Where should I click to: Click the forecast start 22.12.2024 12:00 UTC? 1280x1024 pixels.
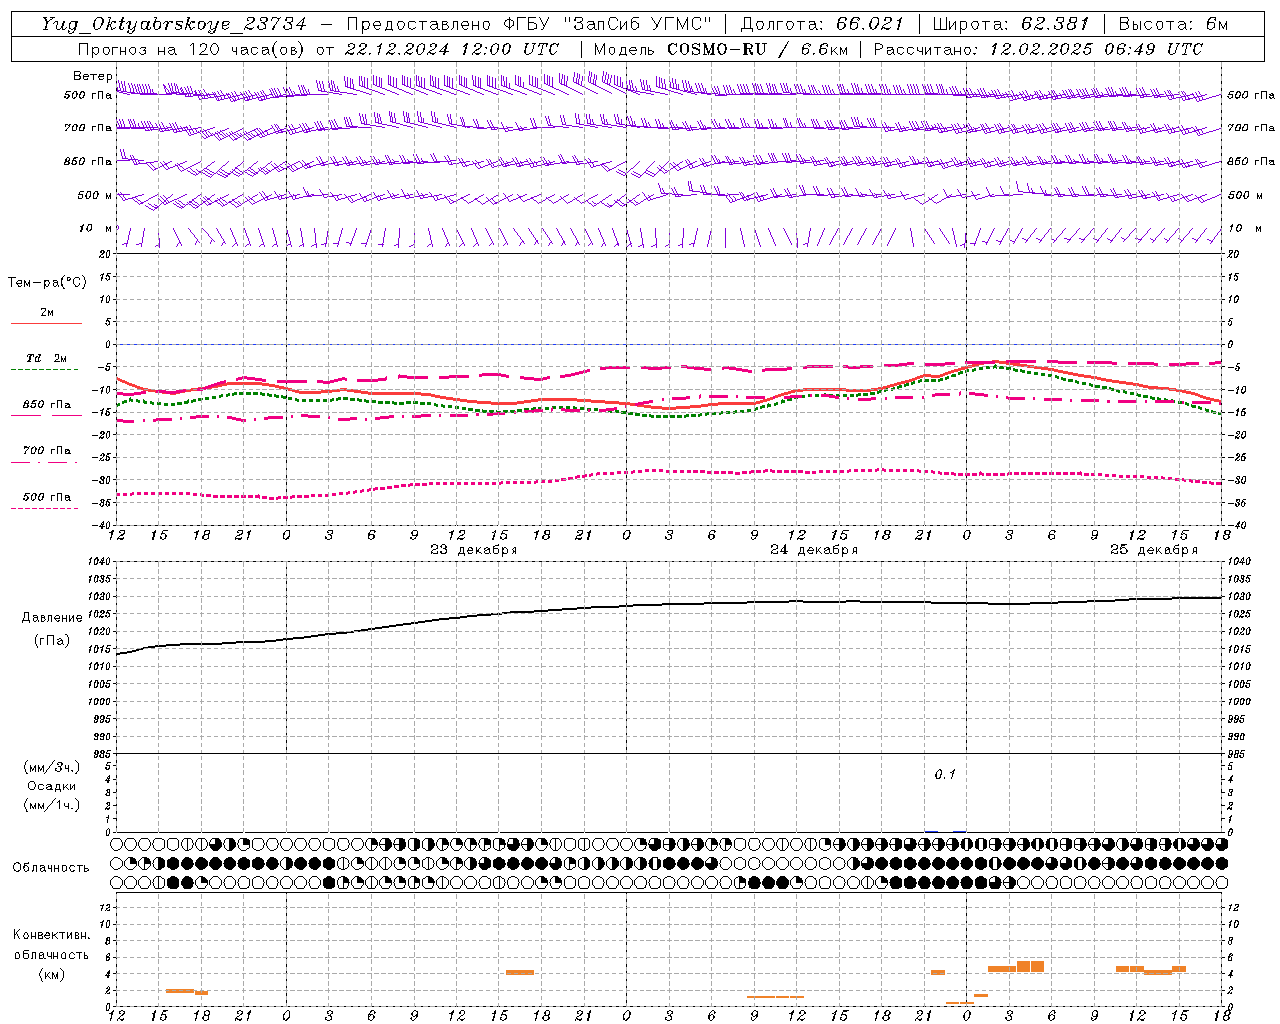coord(452,49)
